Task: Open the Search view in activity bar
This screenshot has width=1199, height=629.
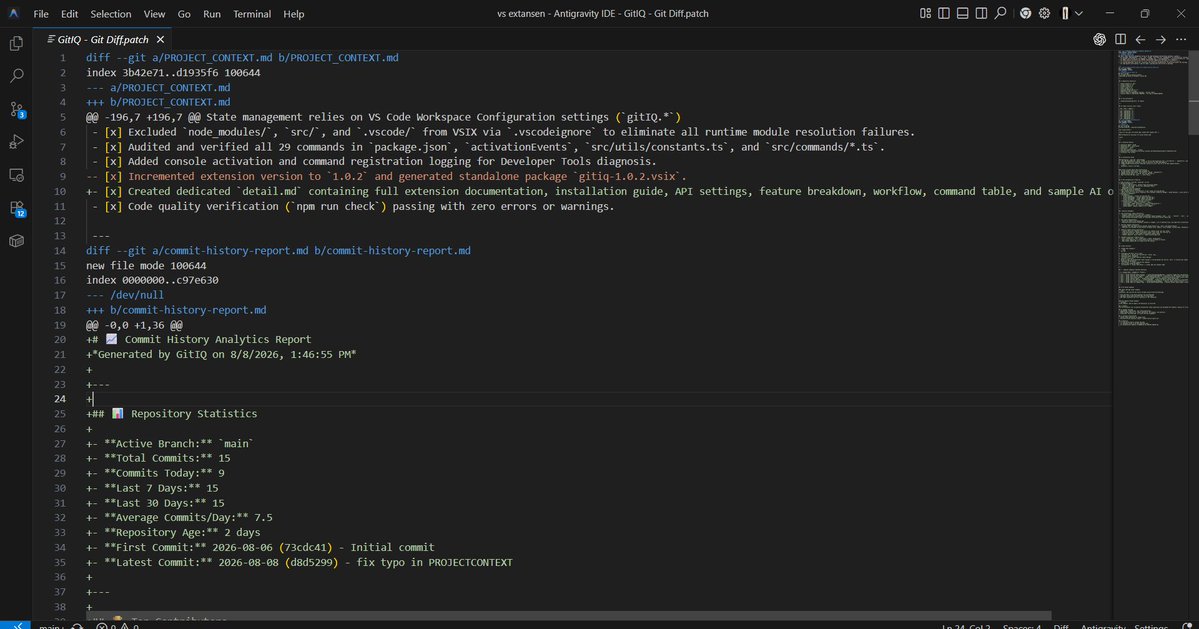Action: (x=16, y=76)
